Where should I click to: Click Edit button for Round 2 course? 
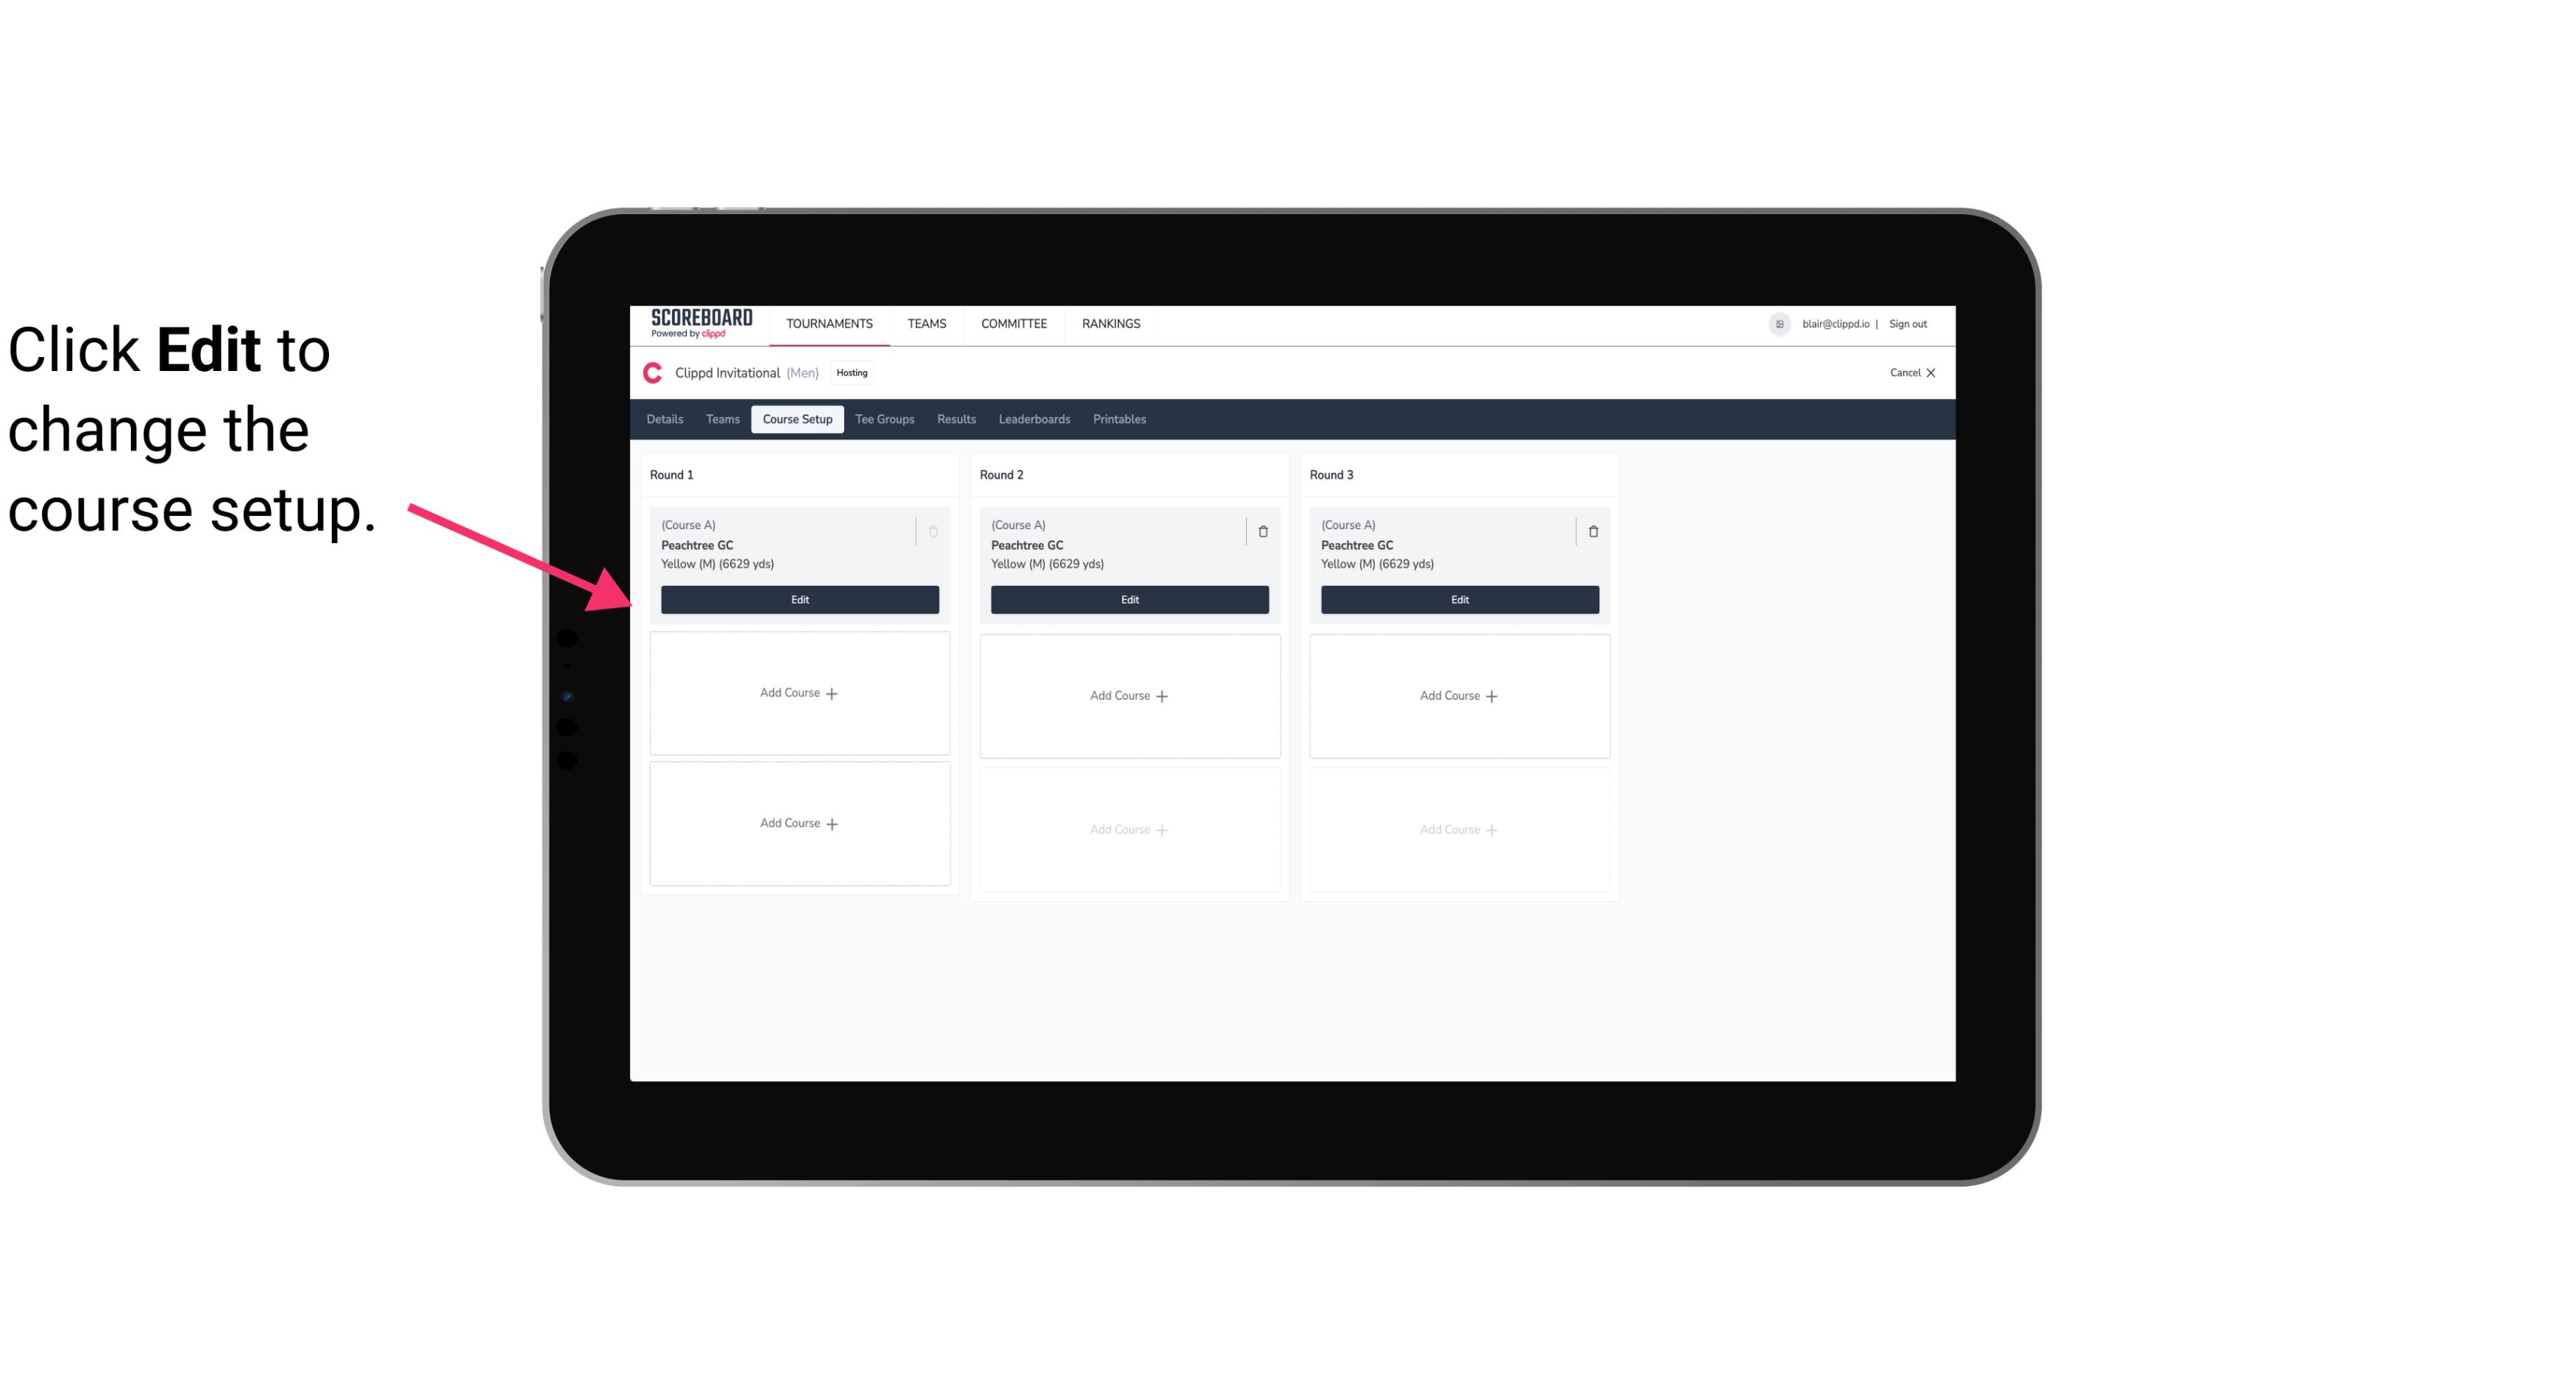(x=1128, y=598)
